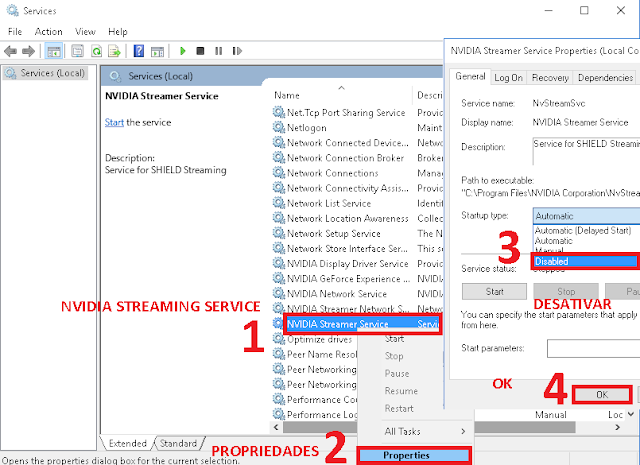This screenshot has height=465, width=640.
Task: Click the Description column header
Action: point(429,95)
